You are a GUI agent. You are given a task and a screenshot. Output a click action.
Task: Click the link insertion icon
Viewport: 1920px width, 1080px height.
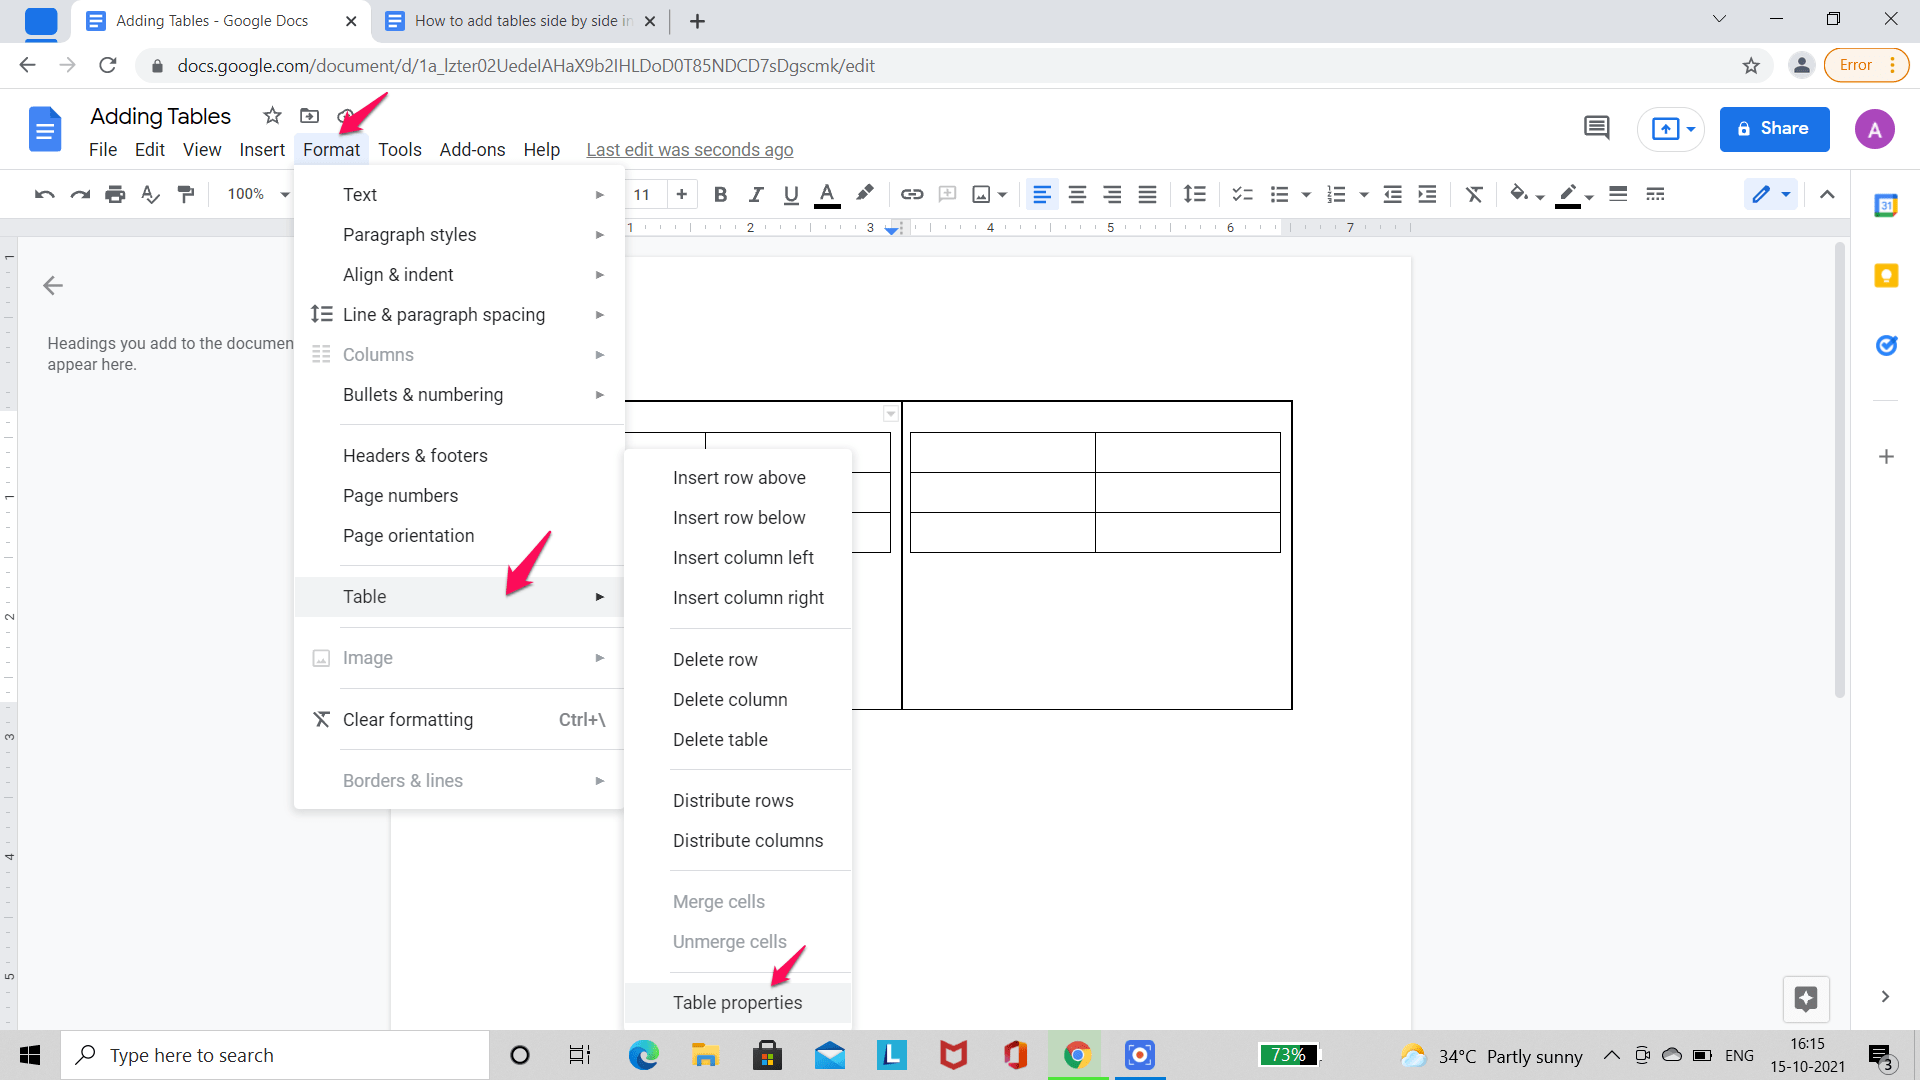(x=913, y=195)
